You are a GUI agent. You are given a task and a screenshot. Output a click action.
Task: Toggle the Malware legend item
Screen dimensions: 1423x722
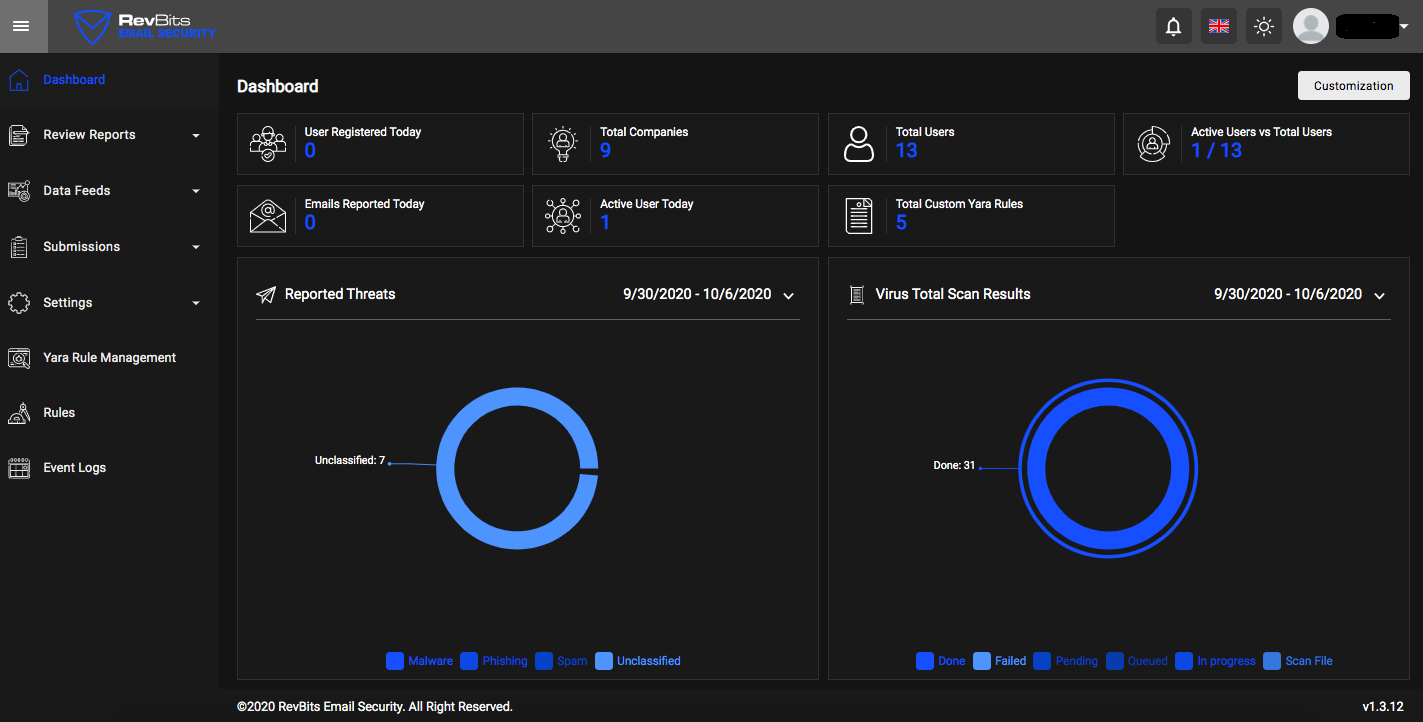pos(420,661)
